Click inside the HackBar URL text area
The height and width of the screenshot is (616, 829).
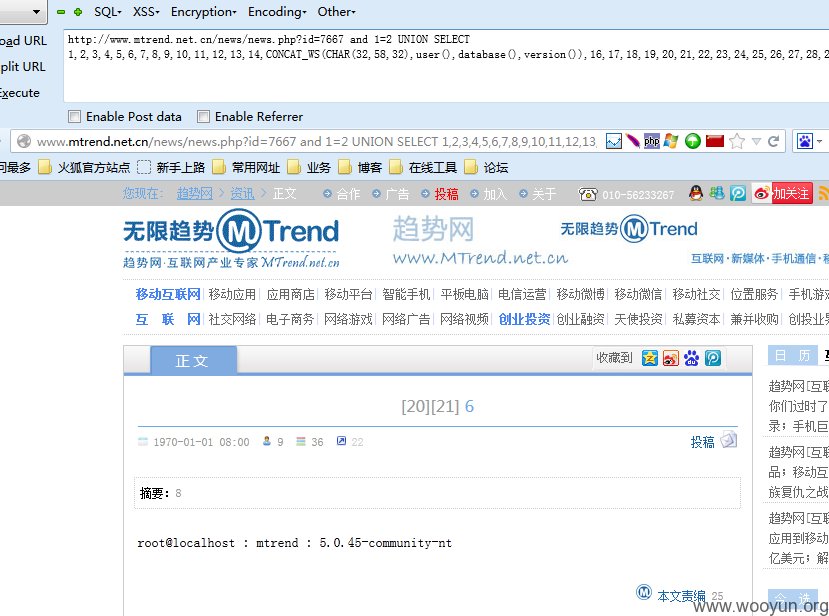point(446,66)
